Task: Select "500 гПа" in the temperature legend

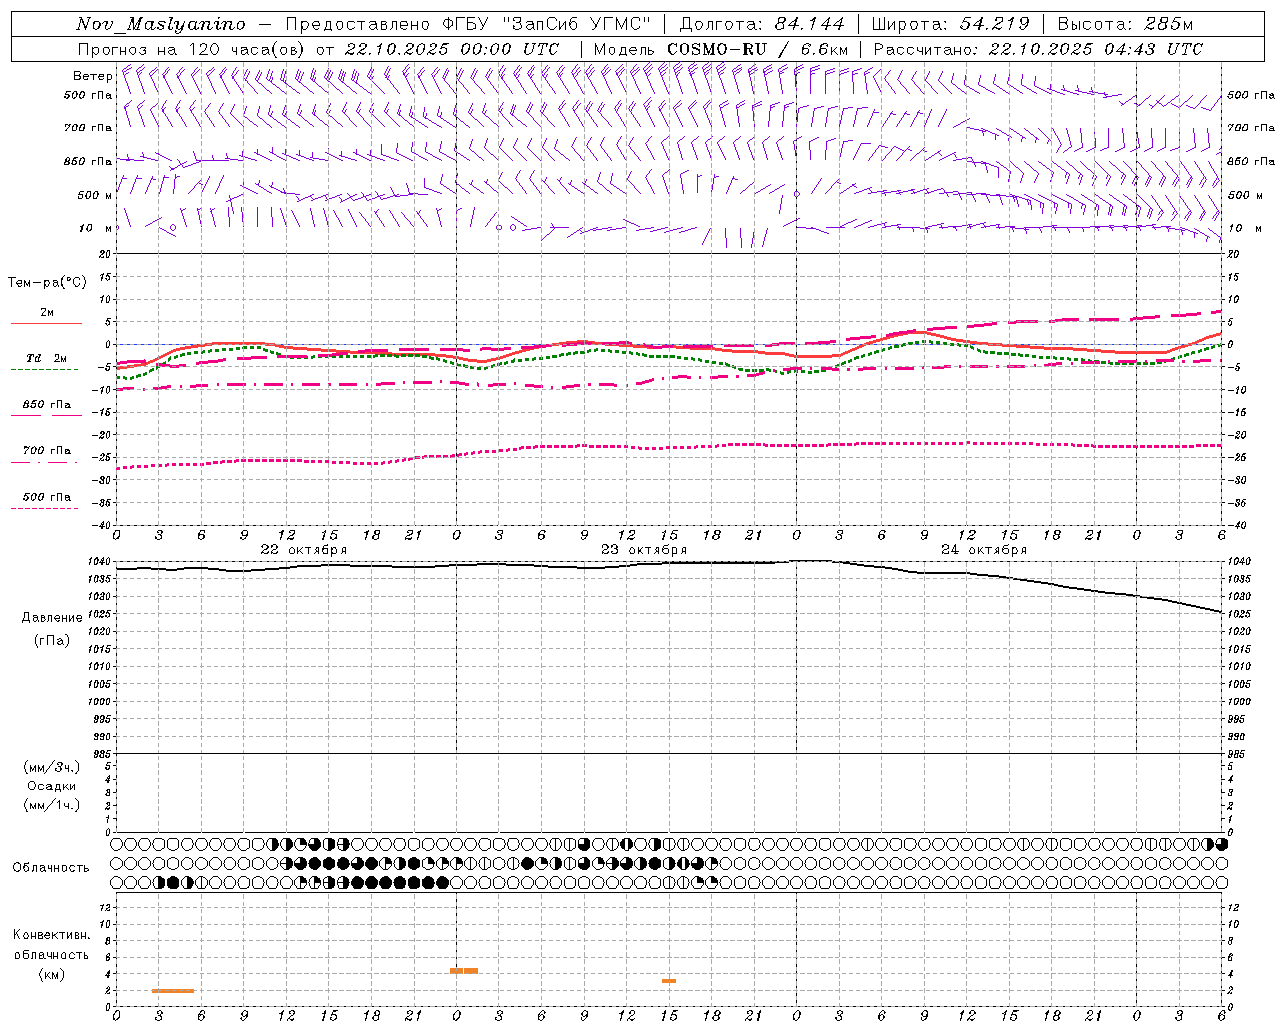Action: 47,497
